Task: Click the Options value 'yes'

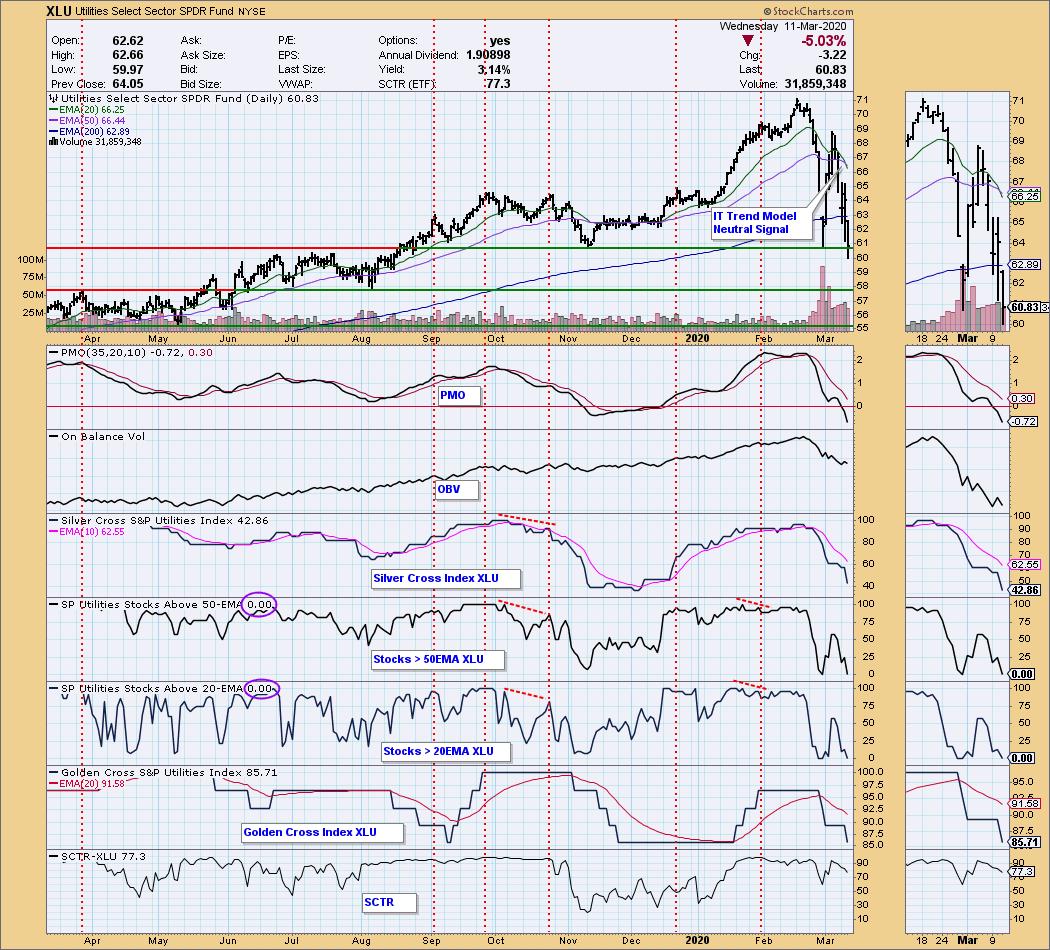Action: point(500,40)
